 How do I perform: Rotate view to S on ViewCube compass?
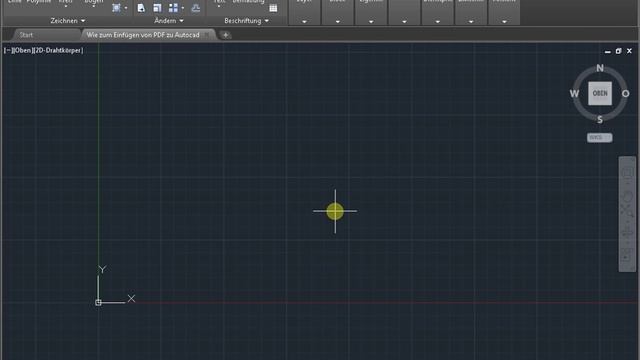click(x=600, y=120)
